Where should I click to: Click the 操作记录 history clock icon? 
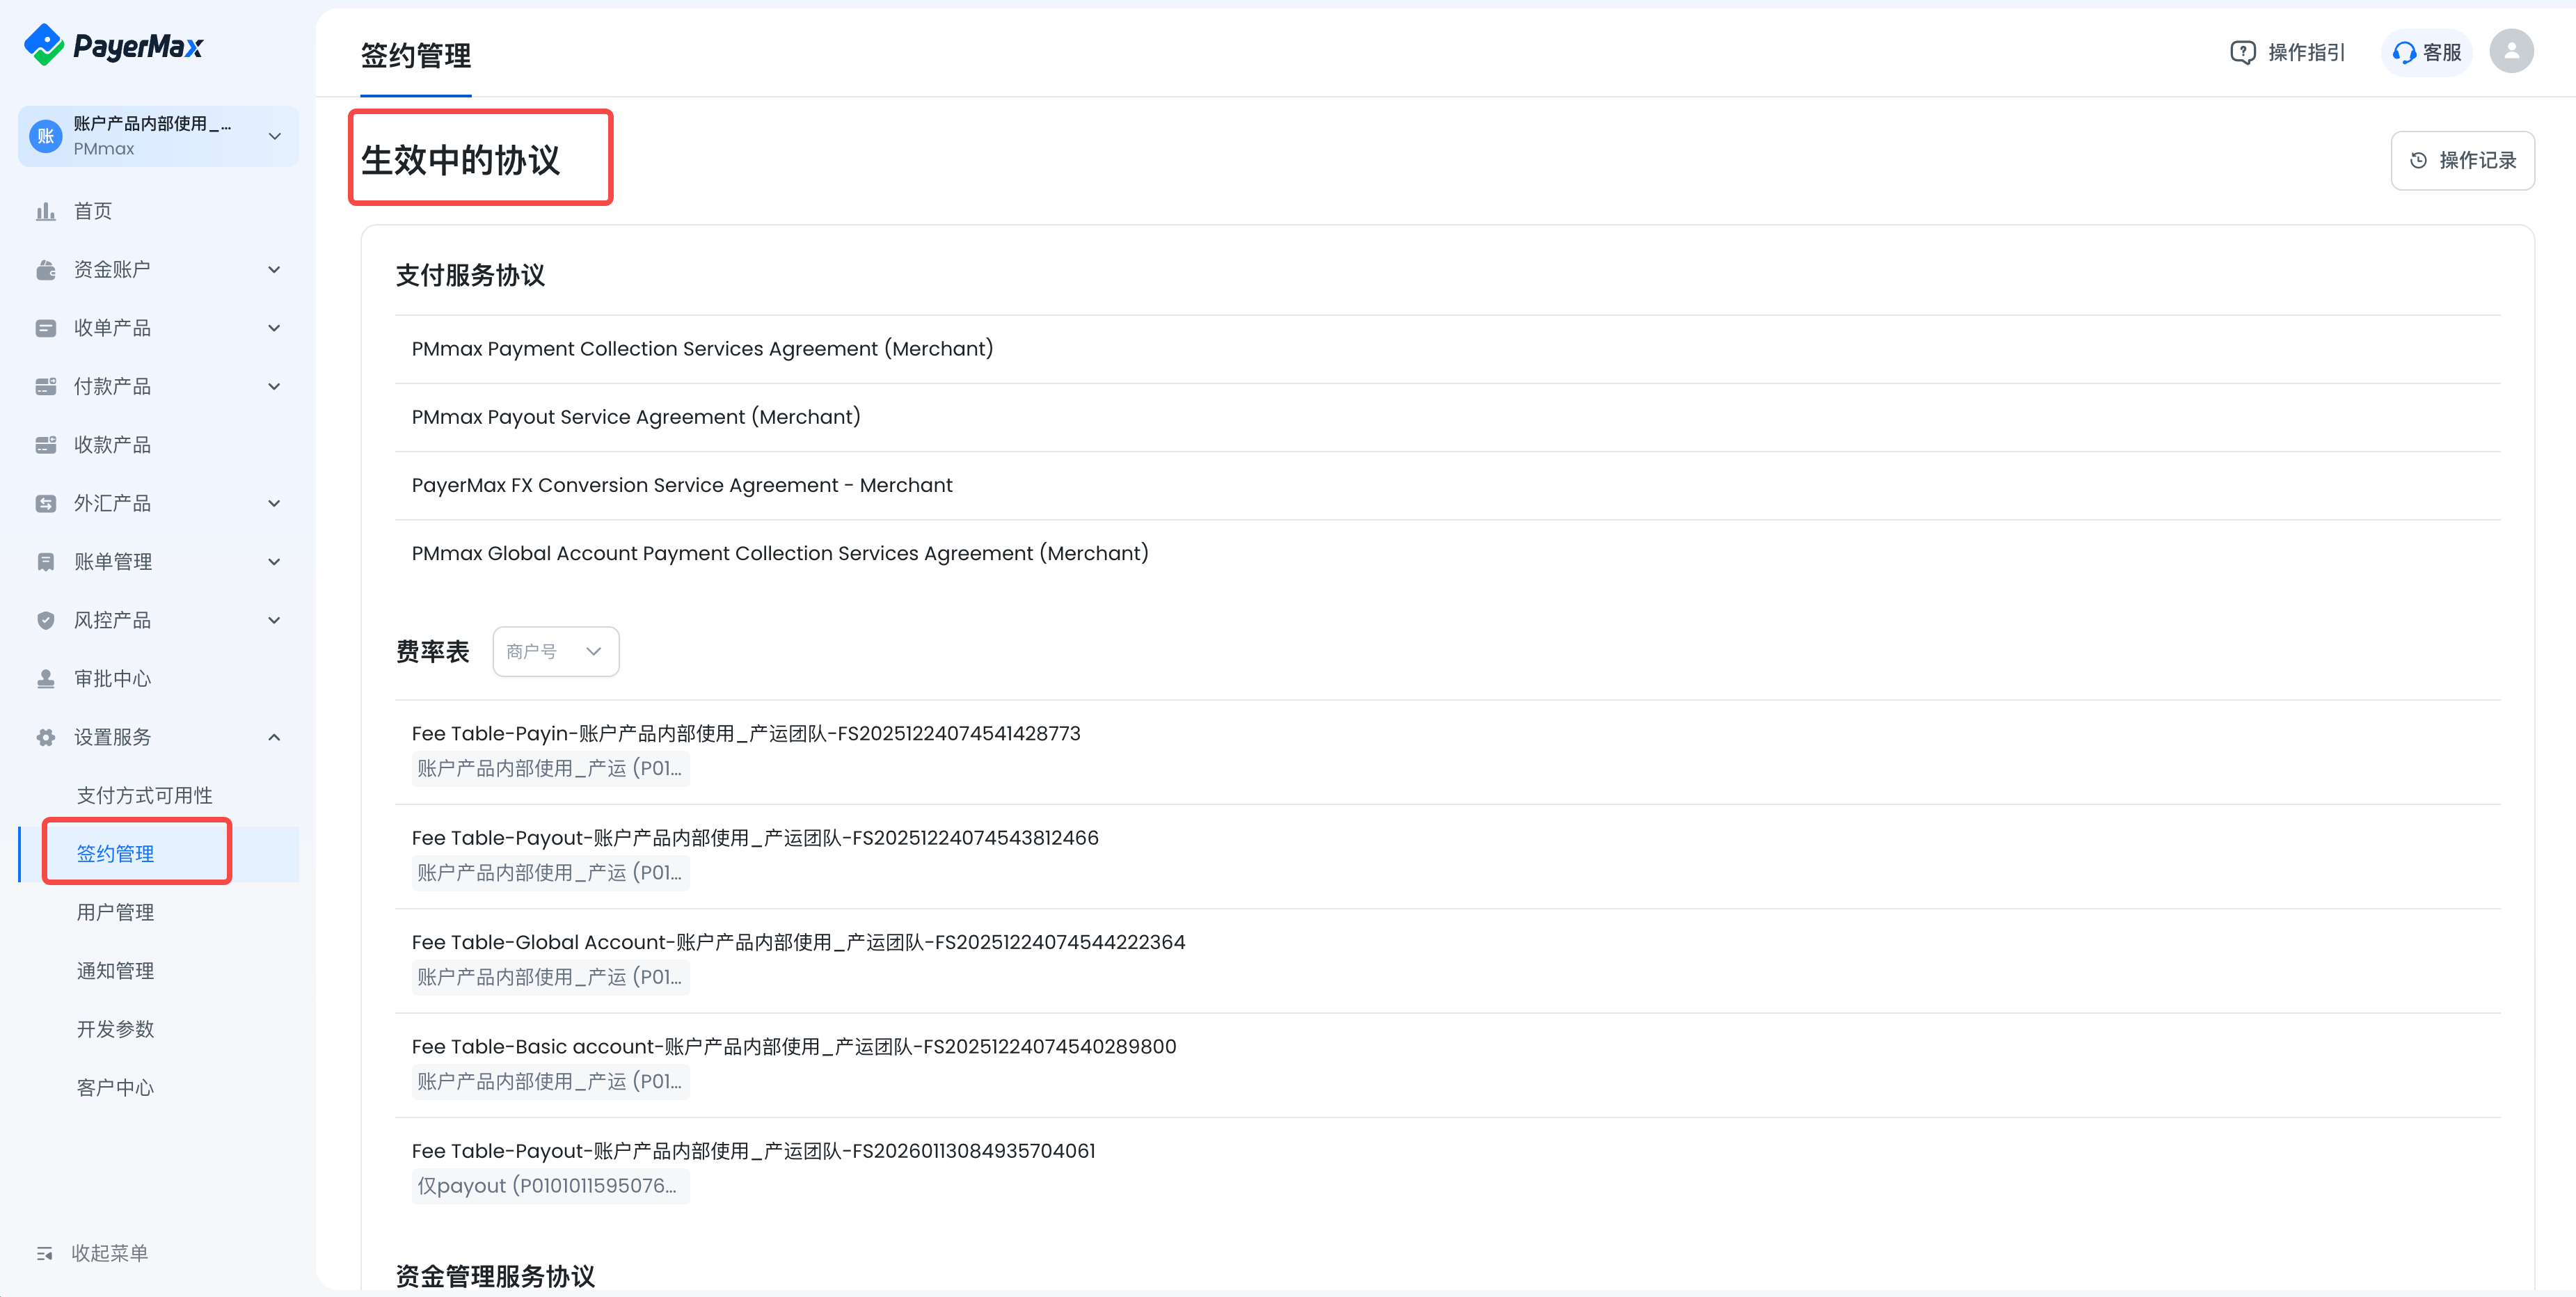tap(2418, 160)
